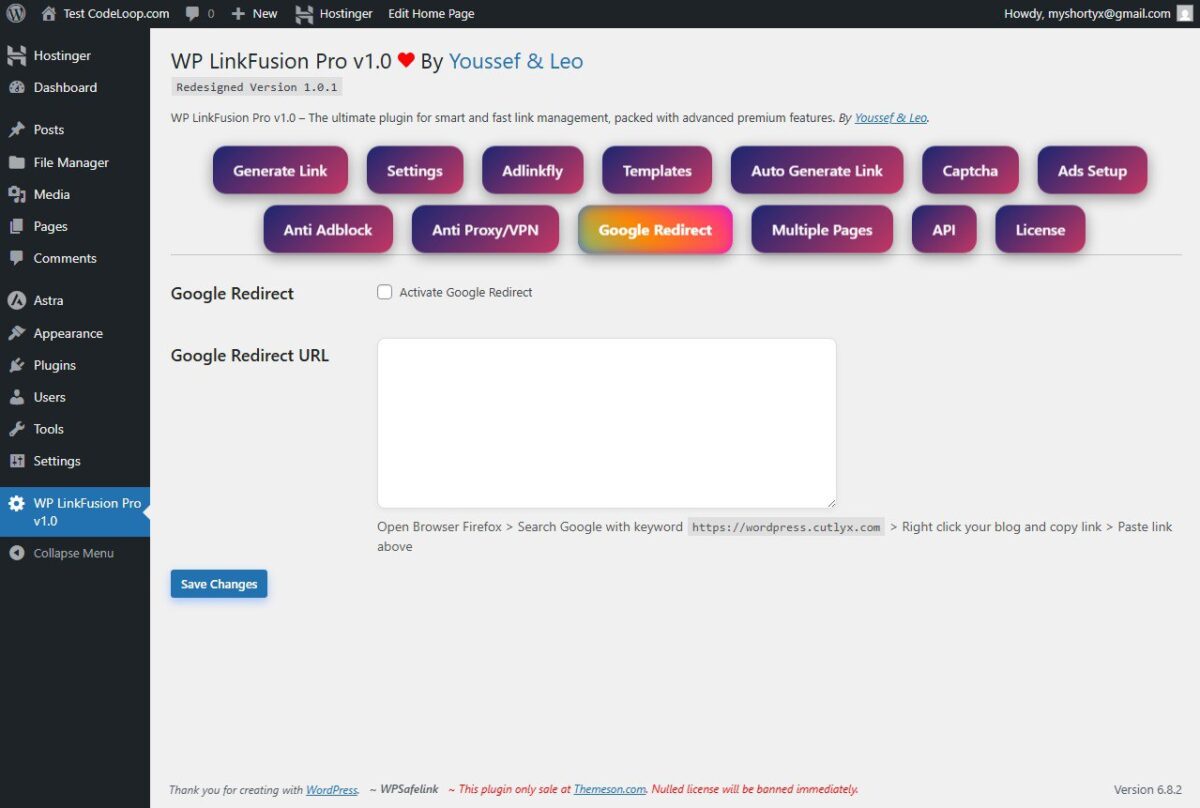The width and height of the screenshot is (1200, 808).
Task: Open the Media menu label in sidebar
Action: click(52, 194)
